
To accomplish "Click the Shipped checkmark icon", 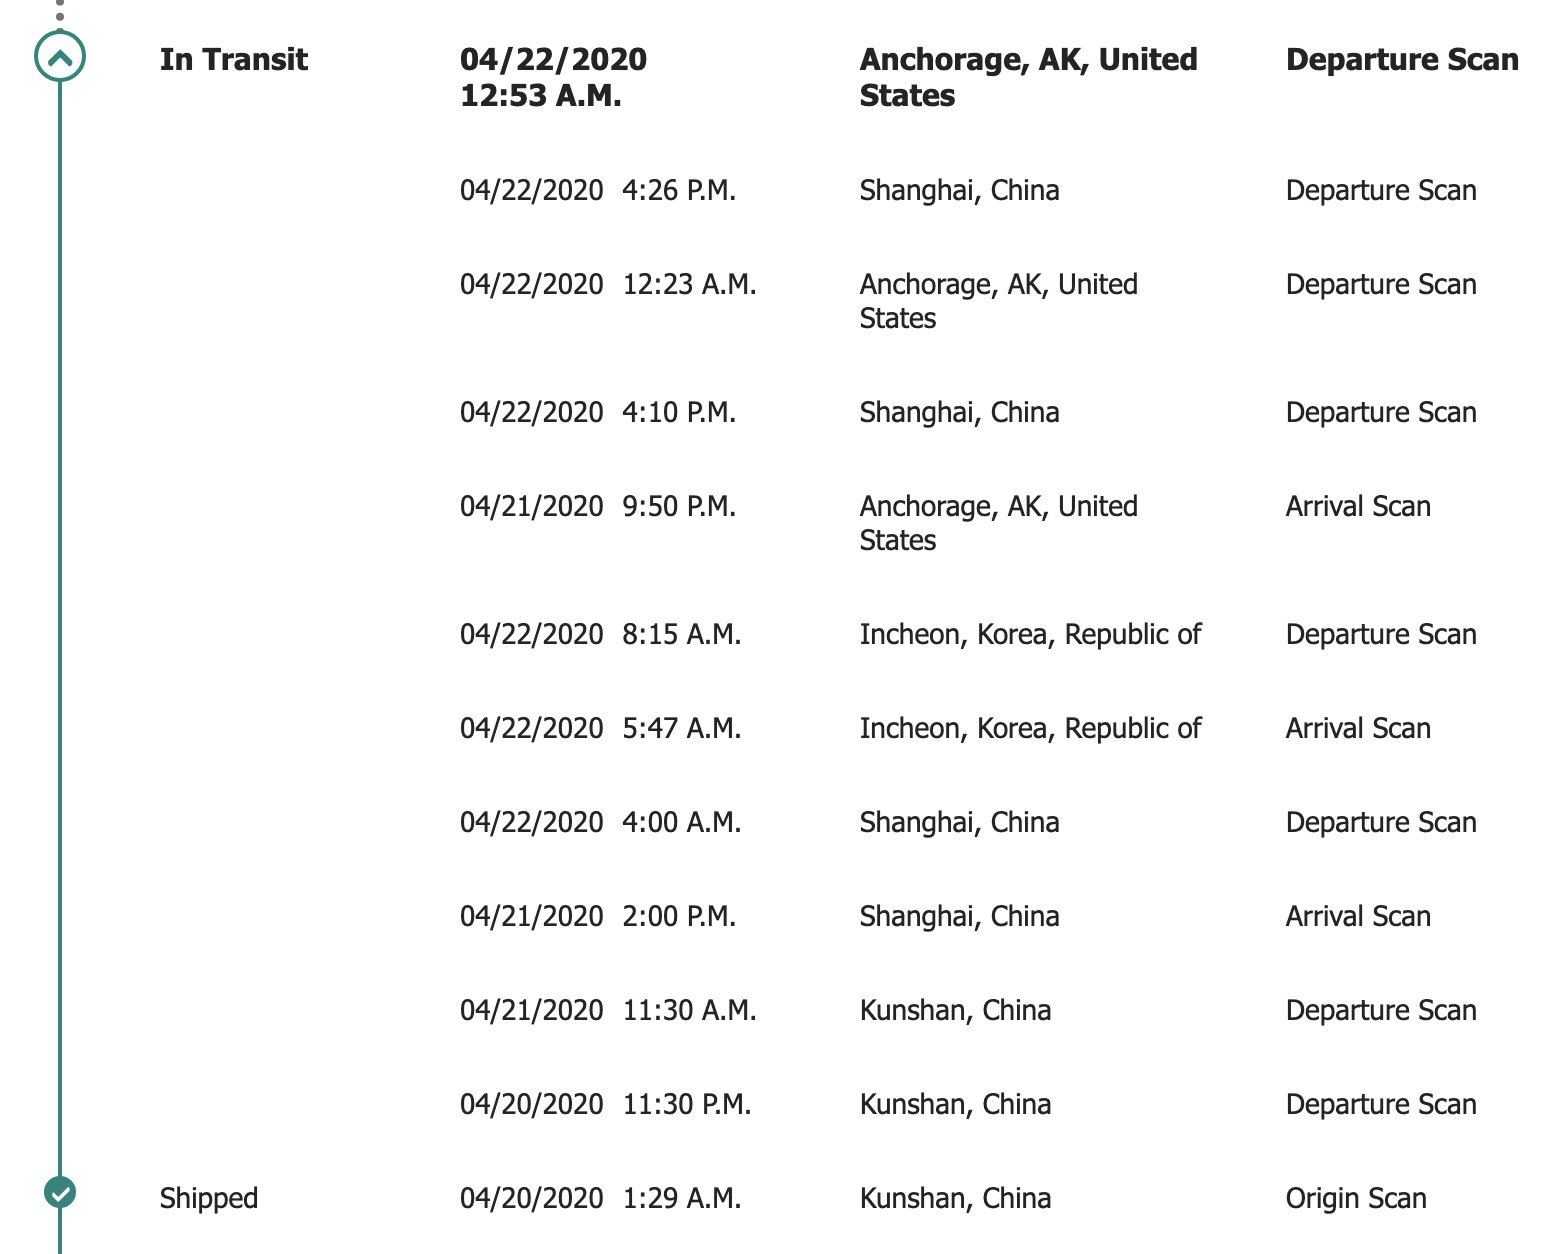I will tap(60, 1192).
